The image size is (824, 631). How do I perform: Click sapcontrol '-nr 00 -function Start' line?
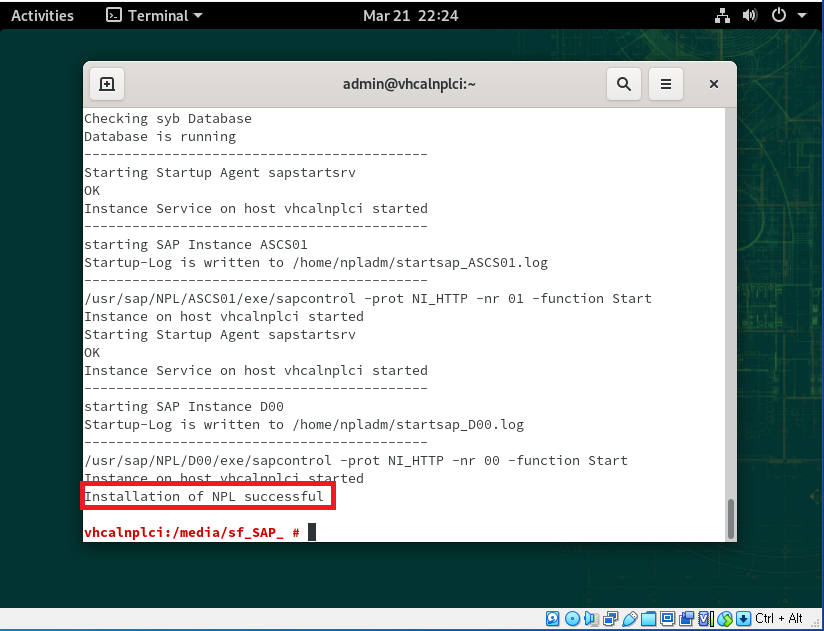pyautogui.click(x=356, y=461)
